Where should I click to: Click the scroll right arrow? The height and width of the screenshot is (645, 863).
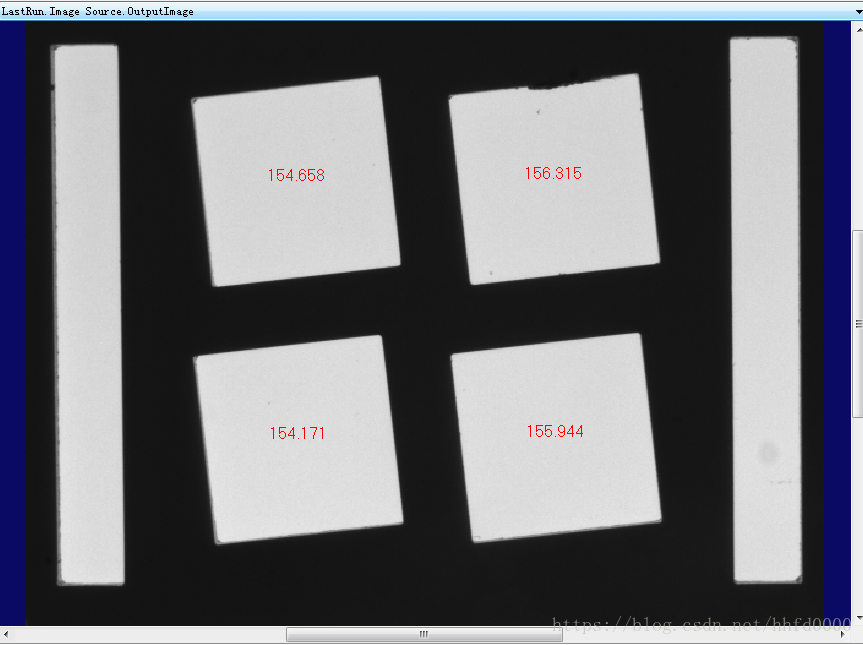842,634
